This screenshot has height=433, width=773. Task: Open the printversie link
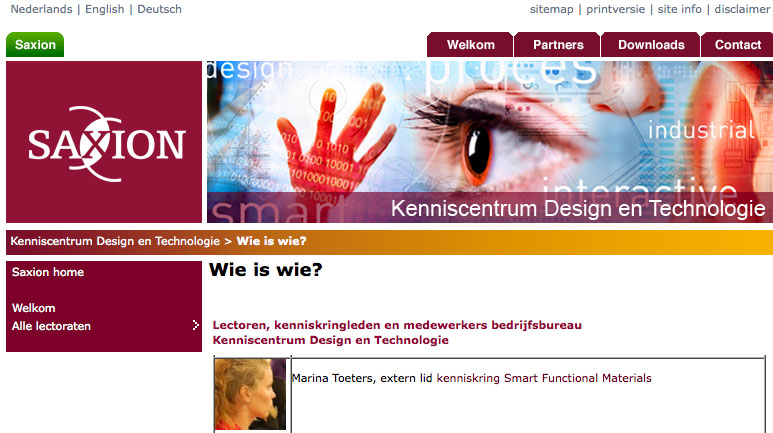coord(615,9)
